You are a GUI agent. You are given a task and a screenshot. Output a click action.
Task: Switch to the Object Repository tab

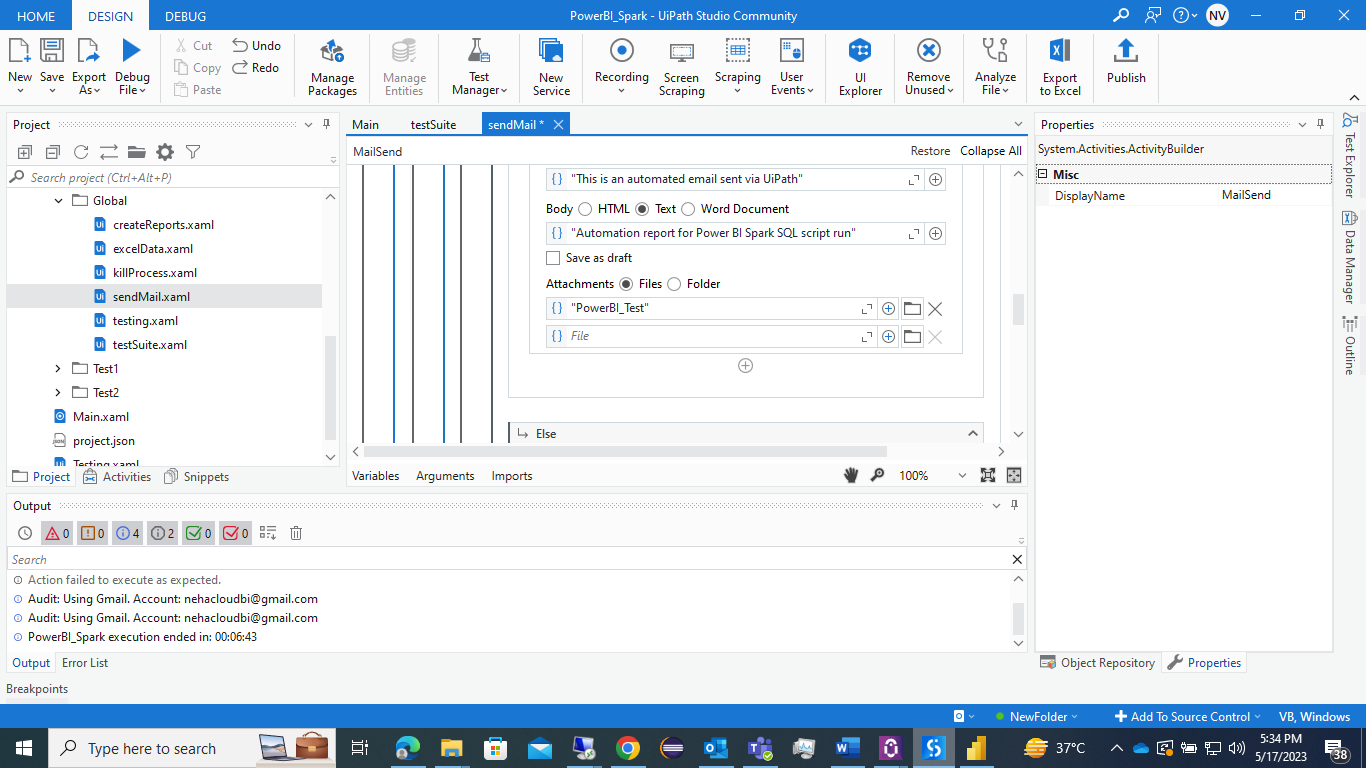[x=1098, y=663]
